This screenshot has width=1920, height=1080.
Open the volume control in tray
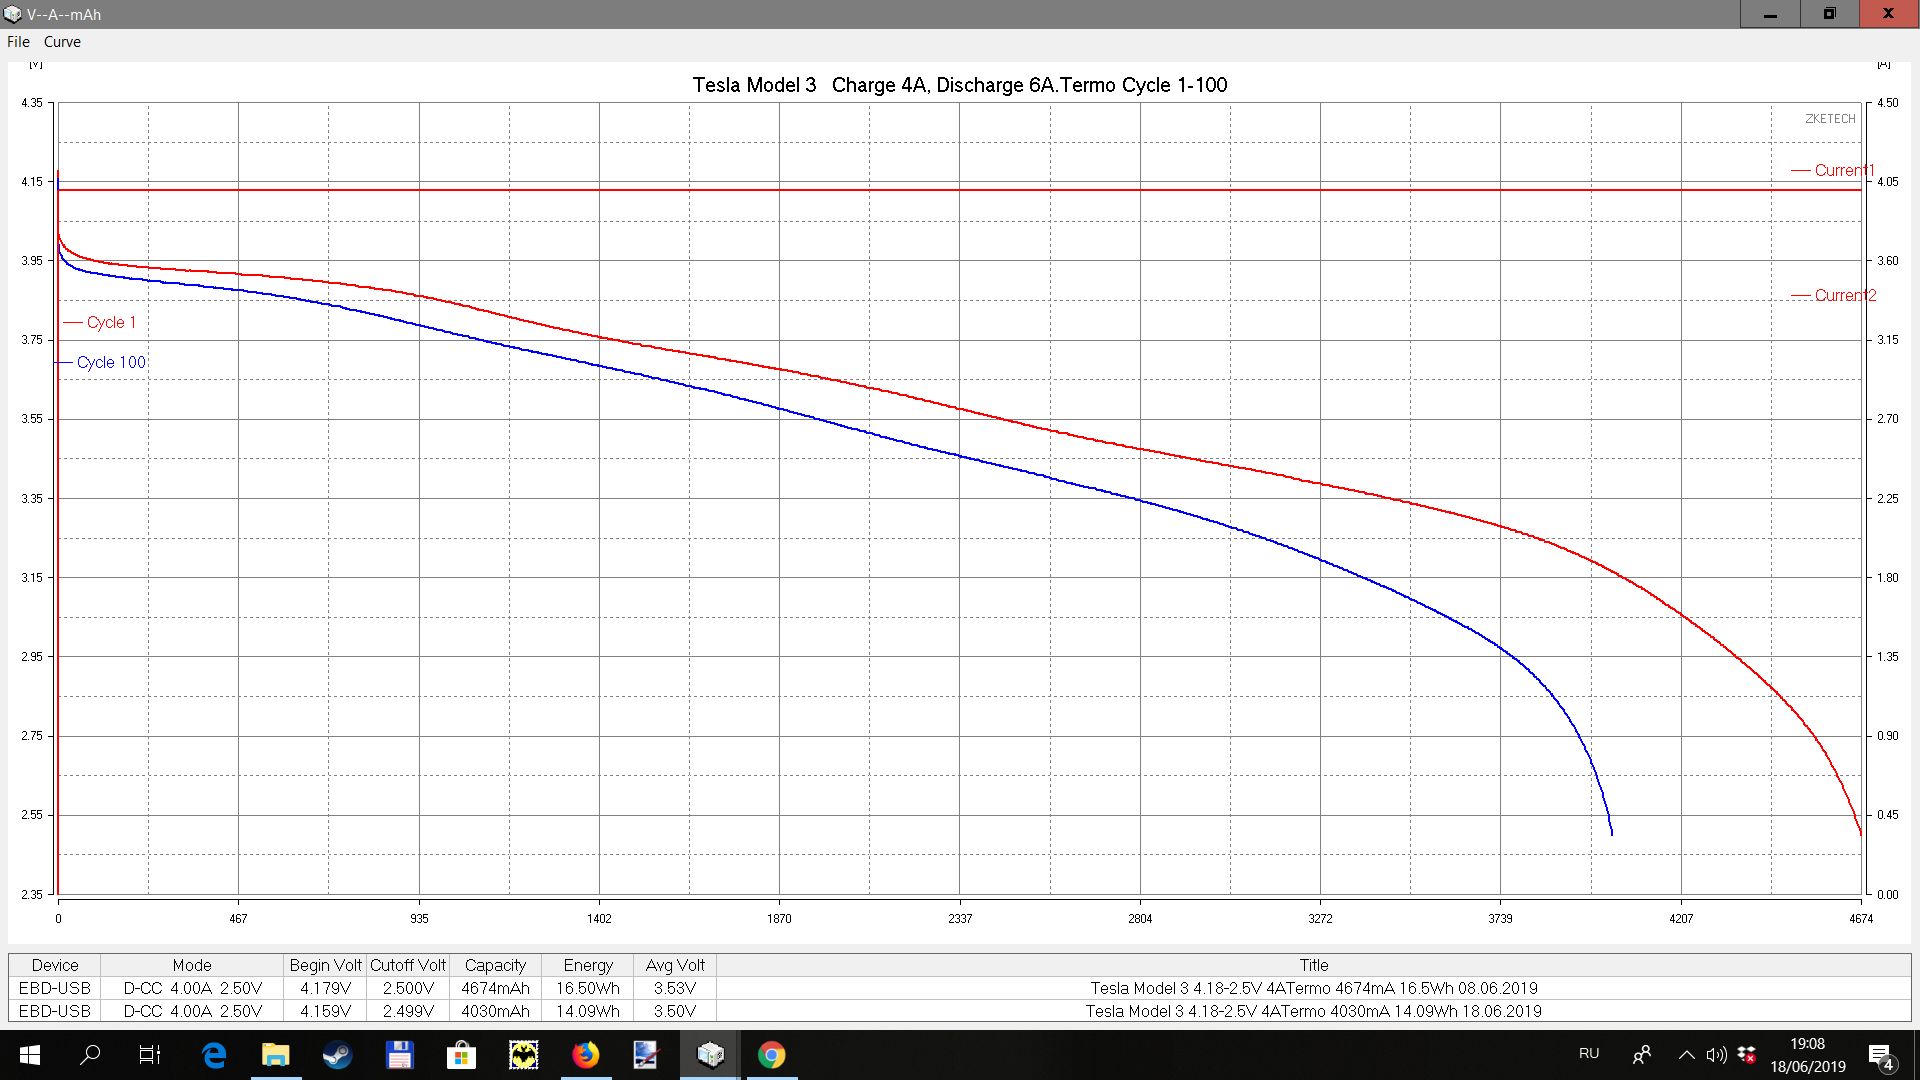tap(1716, 1055)
